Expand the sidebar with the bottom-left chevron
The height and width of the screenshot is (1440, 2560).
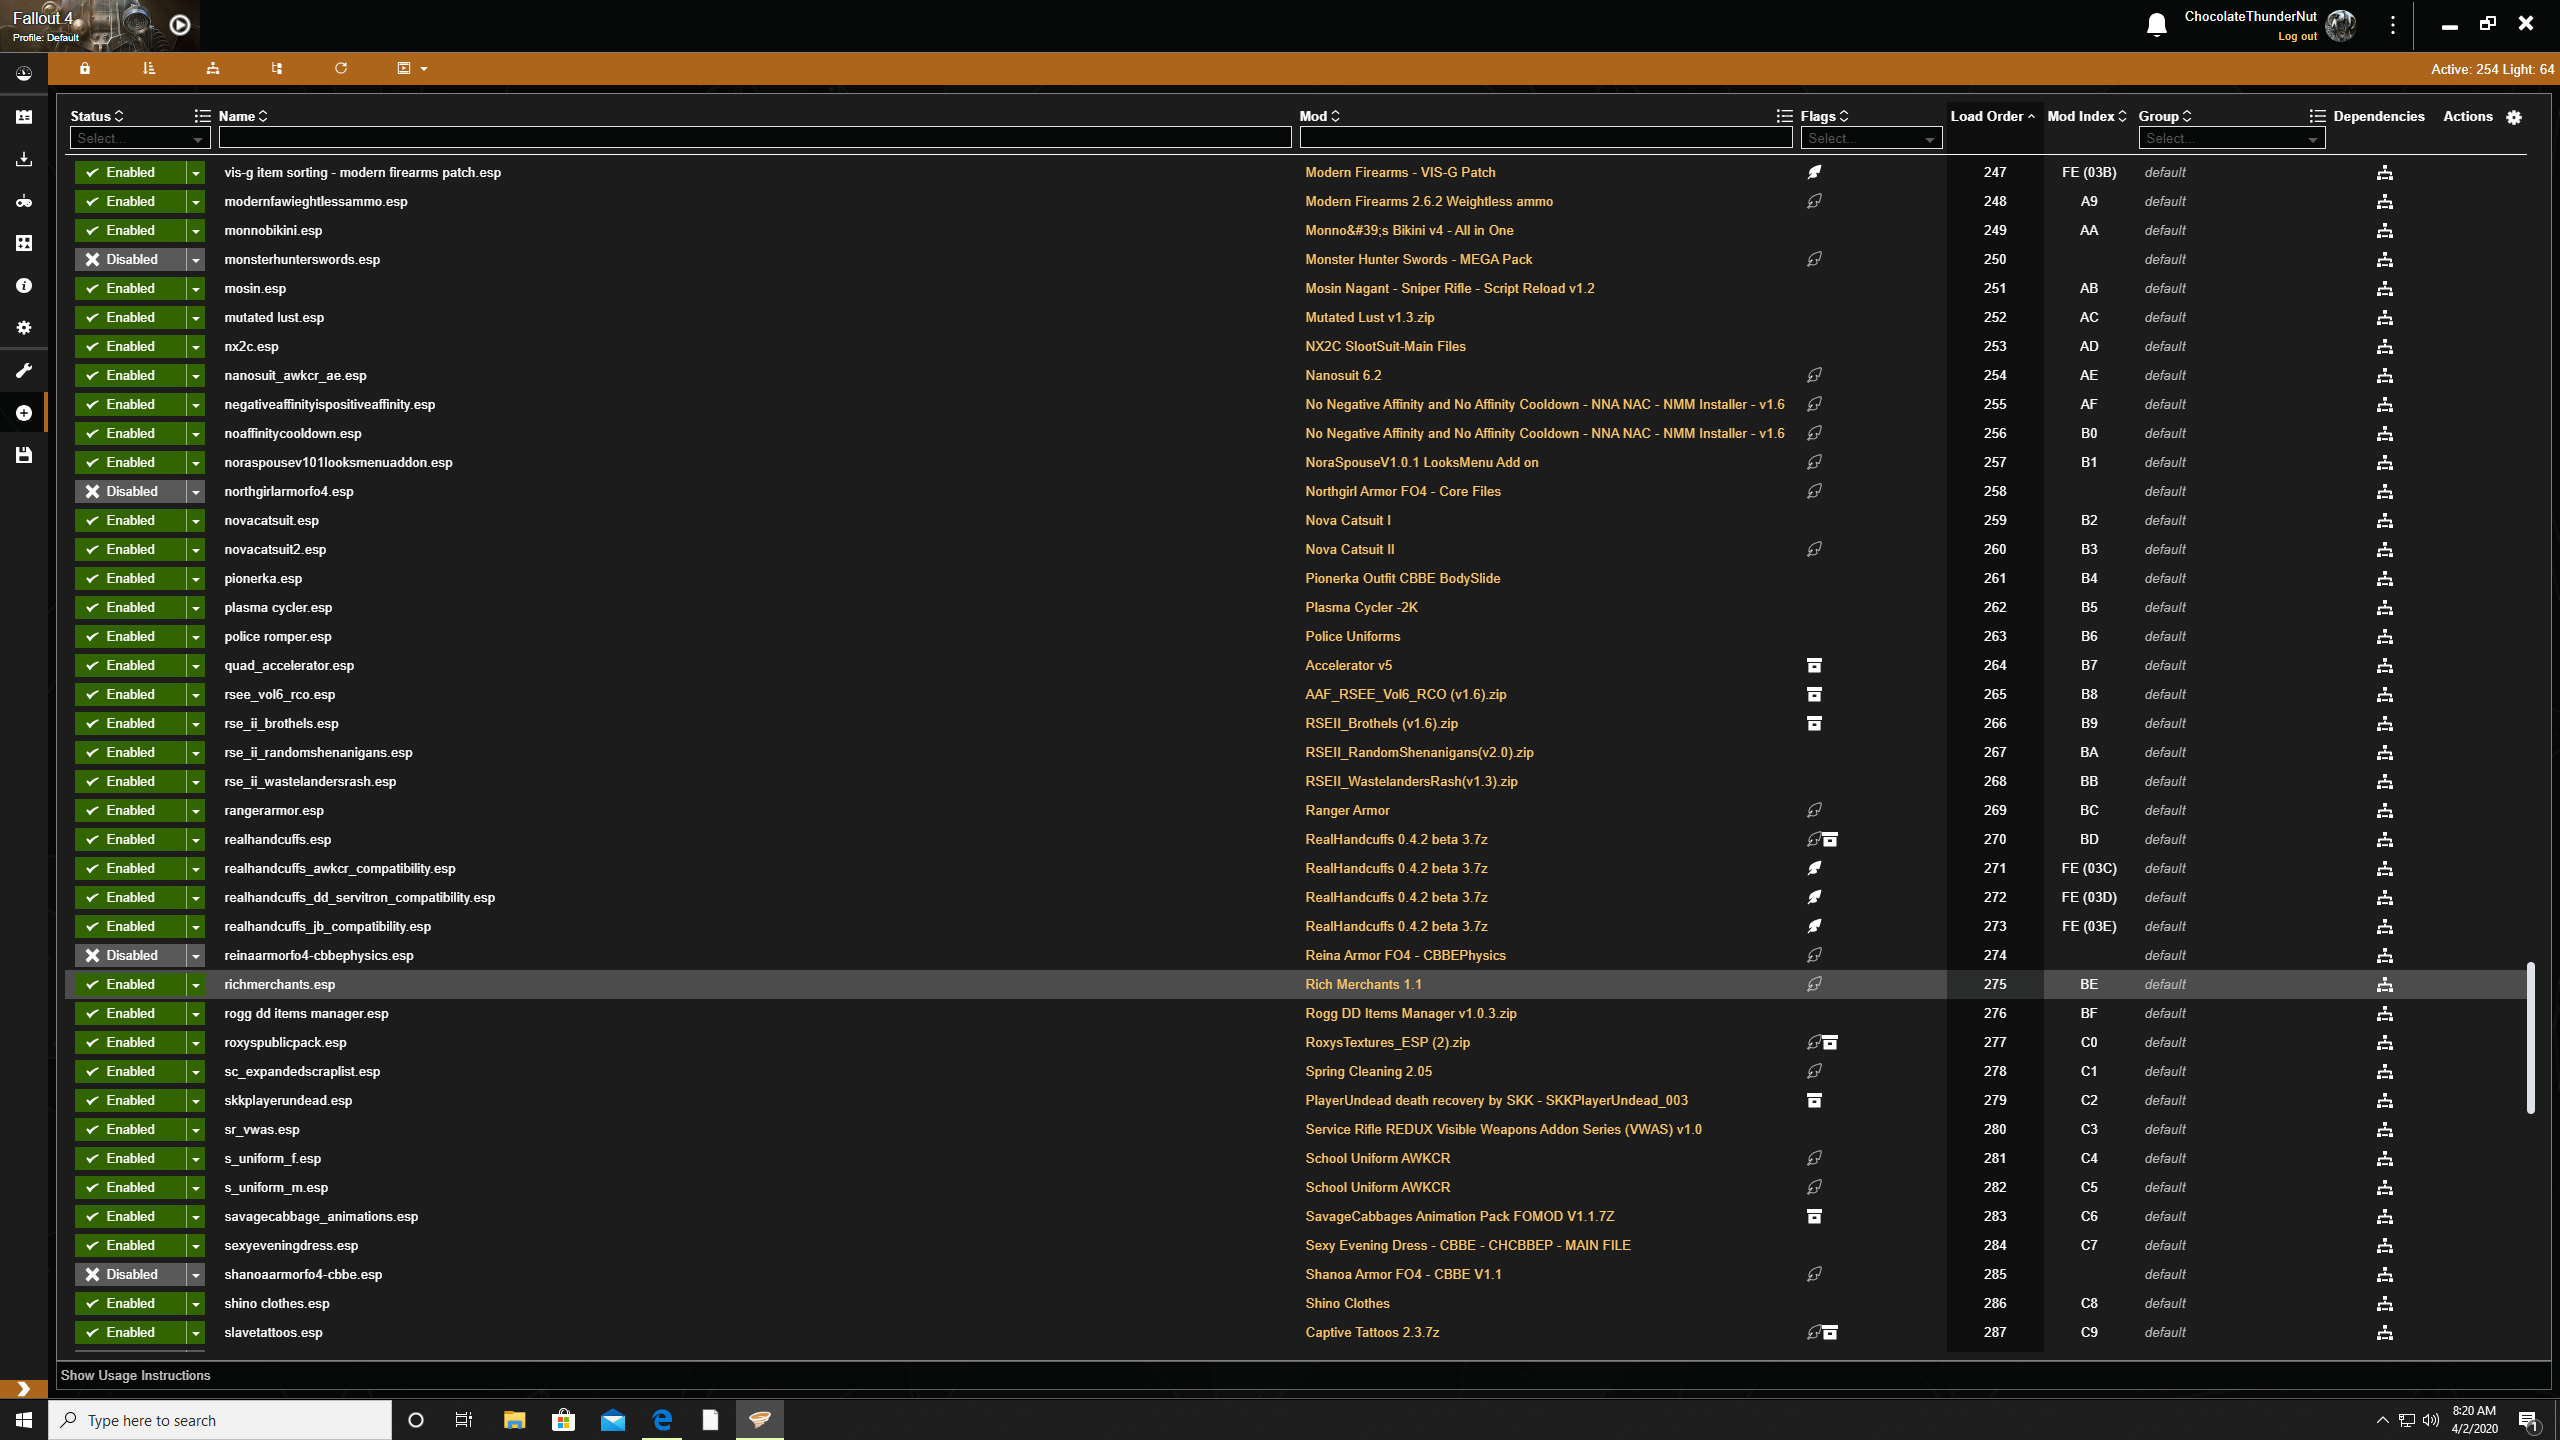click(24, 1389)
